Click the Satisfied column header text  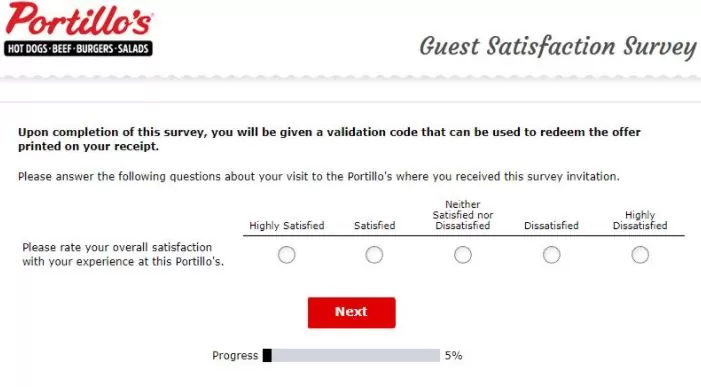pos(375,226)
